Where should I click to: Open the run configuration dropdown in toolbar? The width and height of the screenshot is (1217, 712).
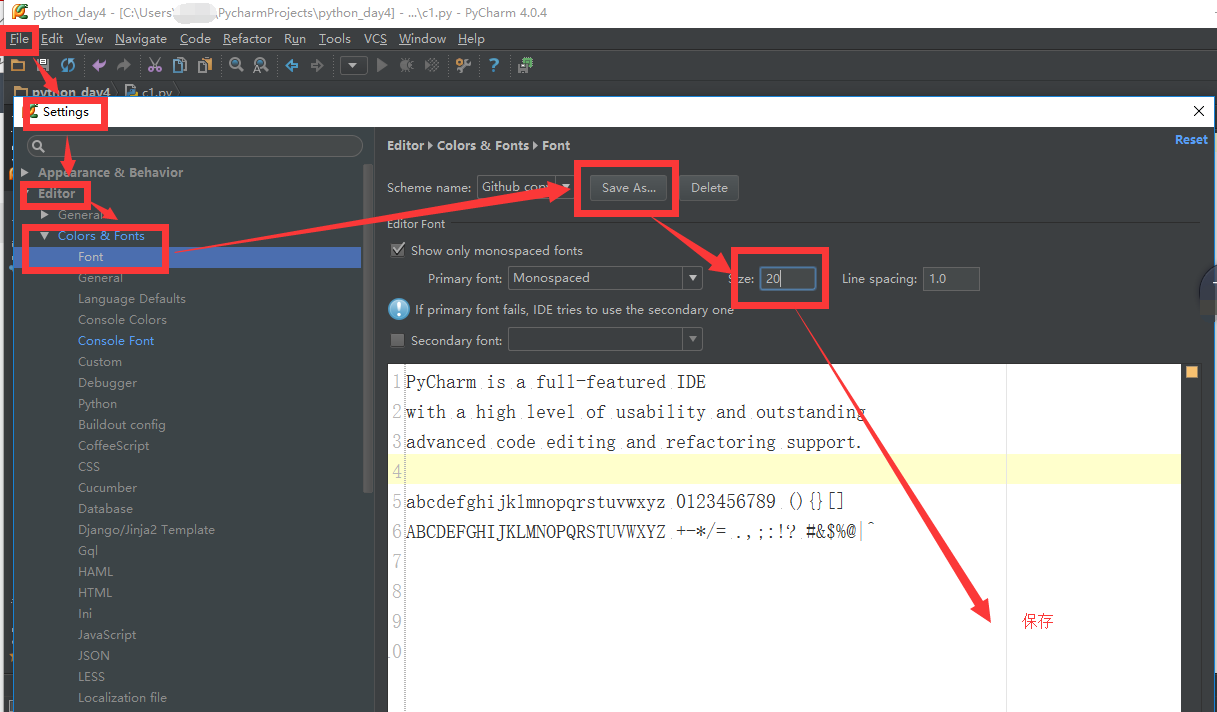[x=354, y=65]
